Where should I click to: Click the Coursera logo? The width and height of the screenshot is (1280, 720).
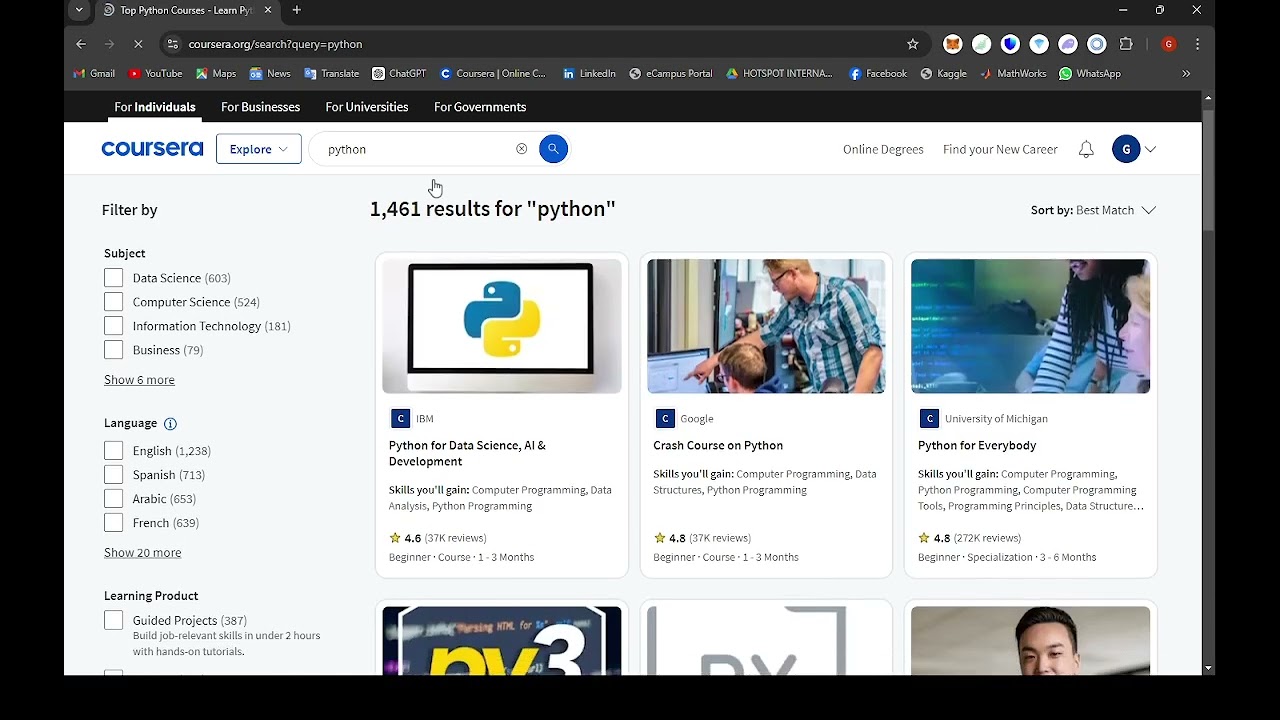point(152,149)
